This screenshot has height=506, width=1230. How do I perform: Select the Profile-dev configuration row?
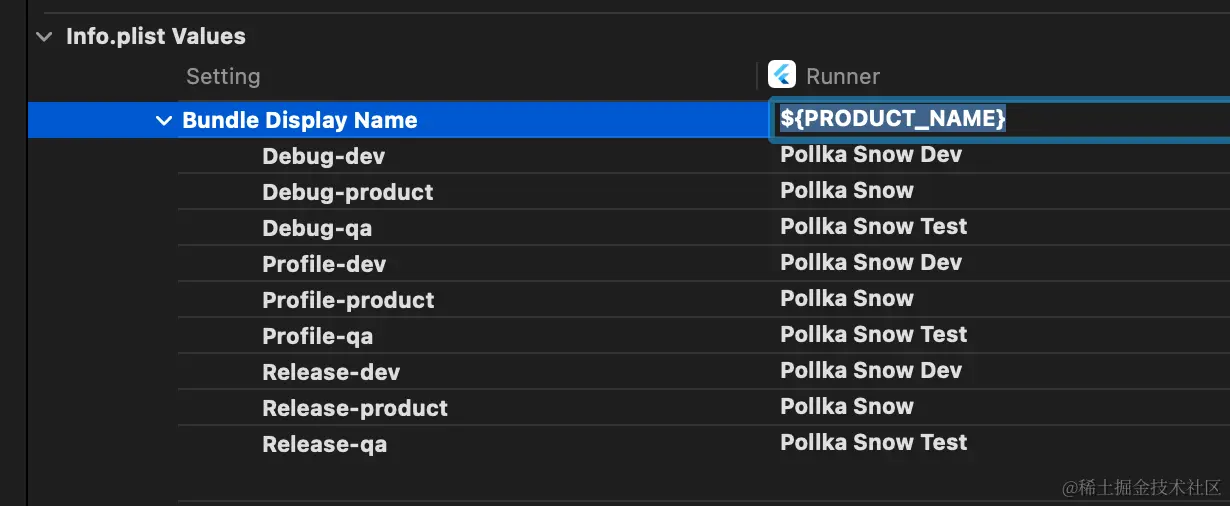(323, 265)
